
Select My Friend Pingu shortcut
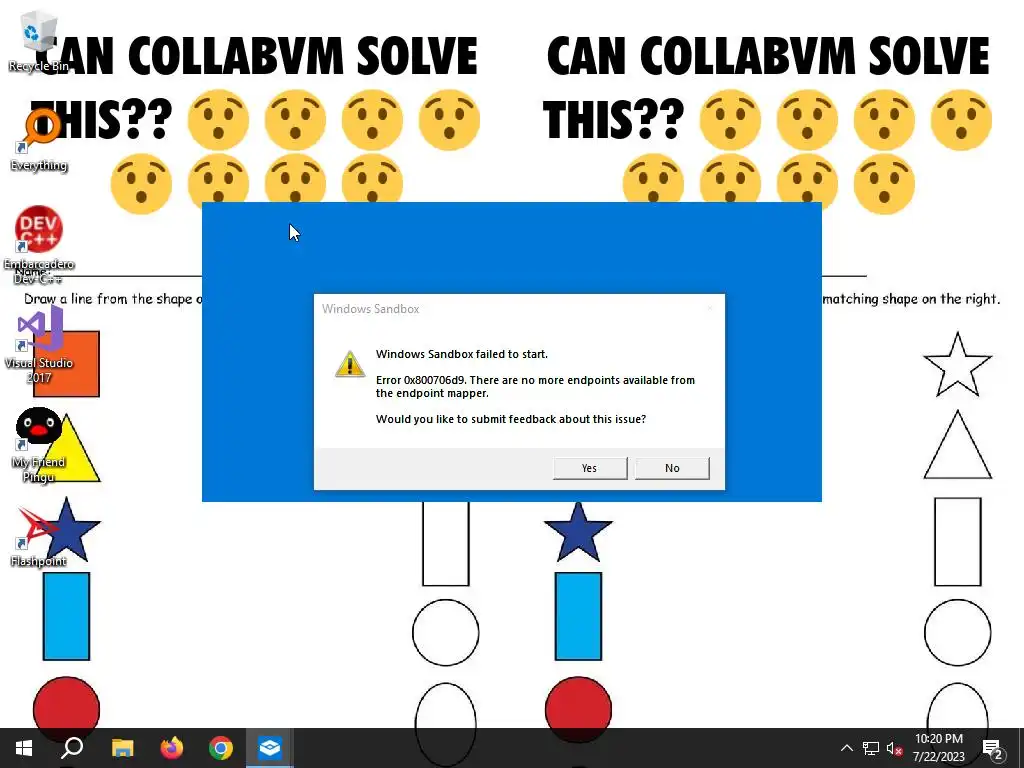point(39,445)
